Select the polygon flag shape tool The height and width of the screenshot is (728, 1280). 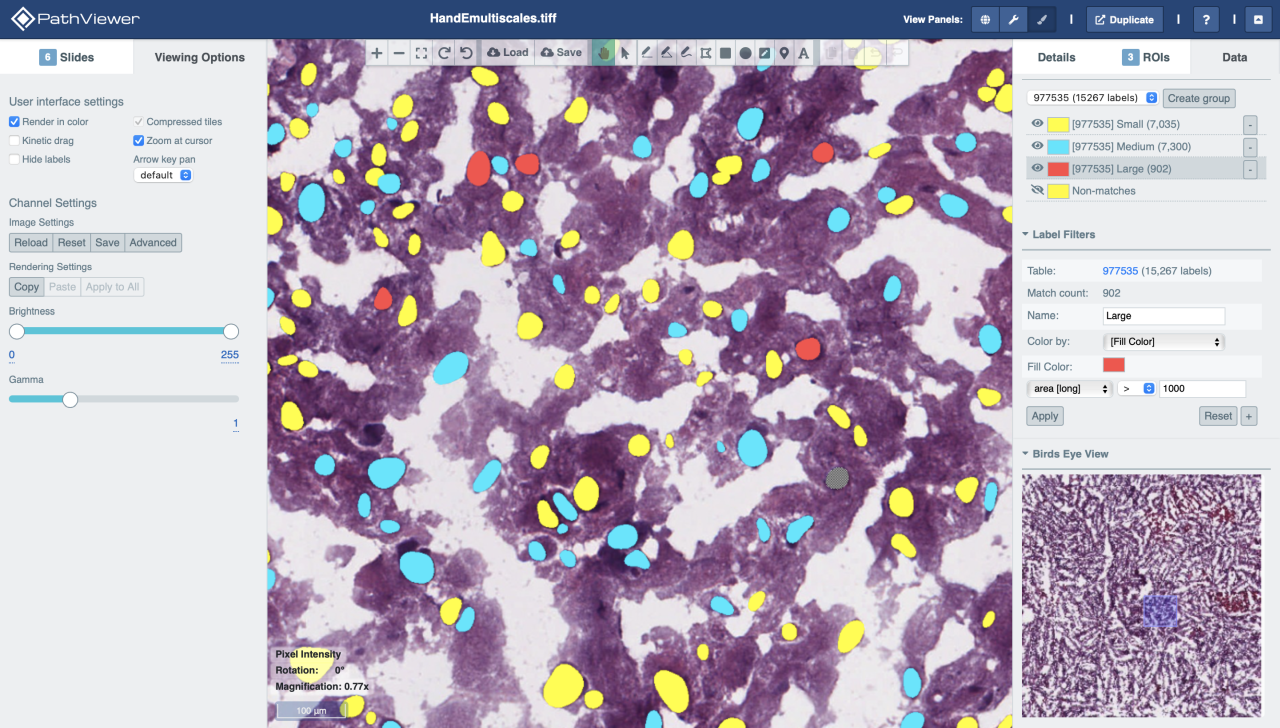pos(706,53)
